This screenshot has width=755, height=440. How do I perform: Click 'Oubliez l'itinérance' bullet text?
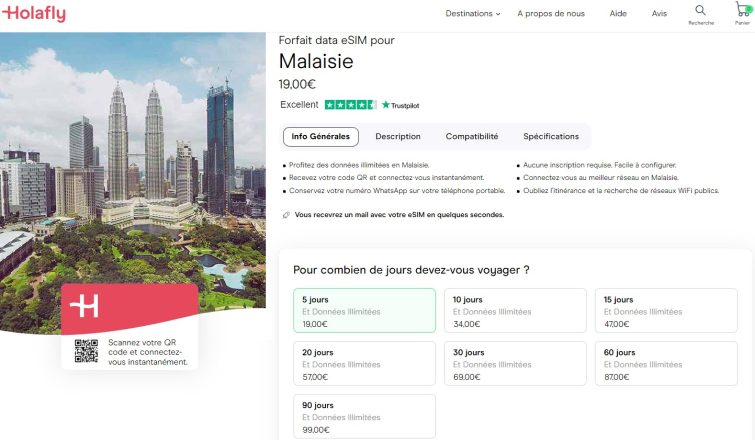tap(621, 191)
